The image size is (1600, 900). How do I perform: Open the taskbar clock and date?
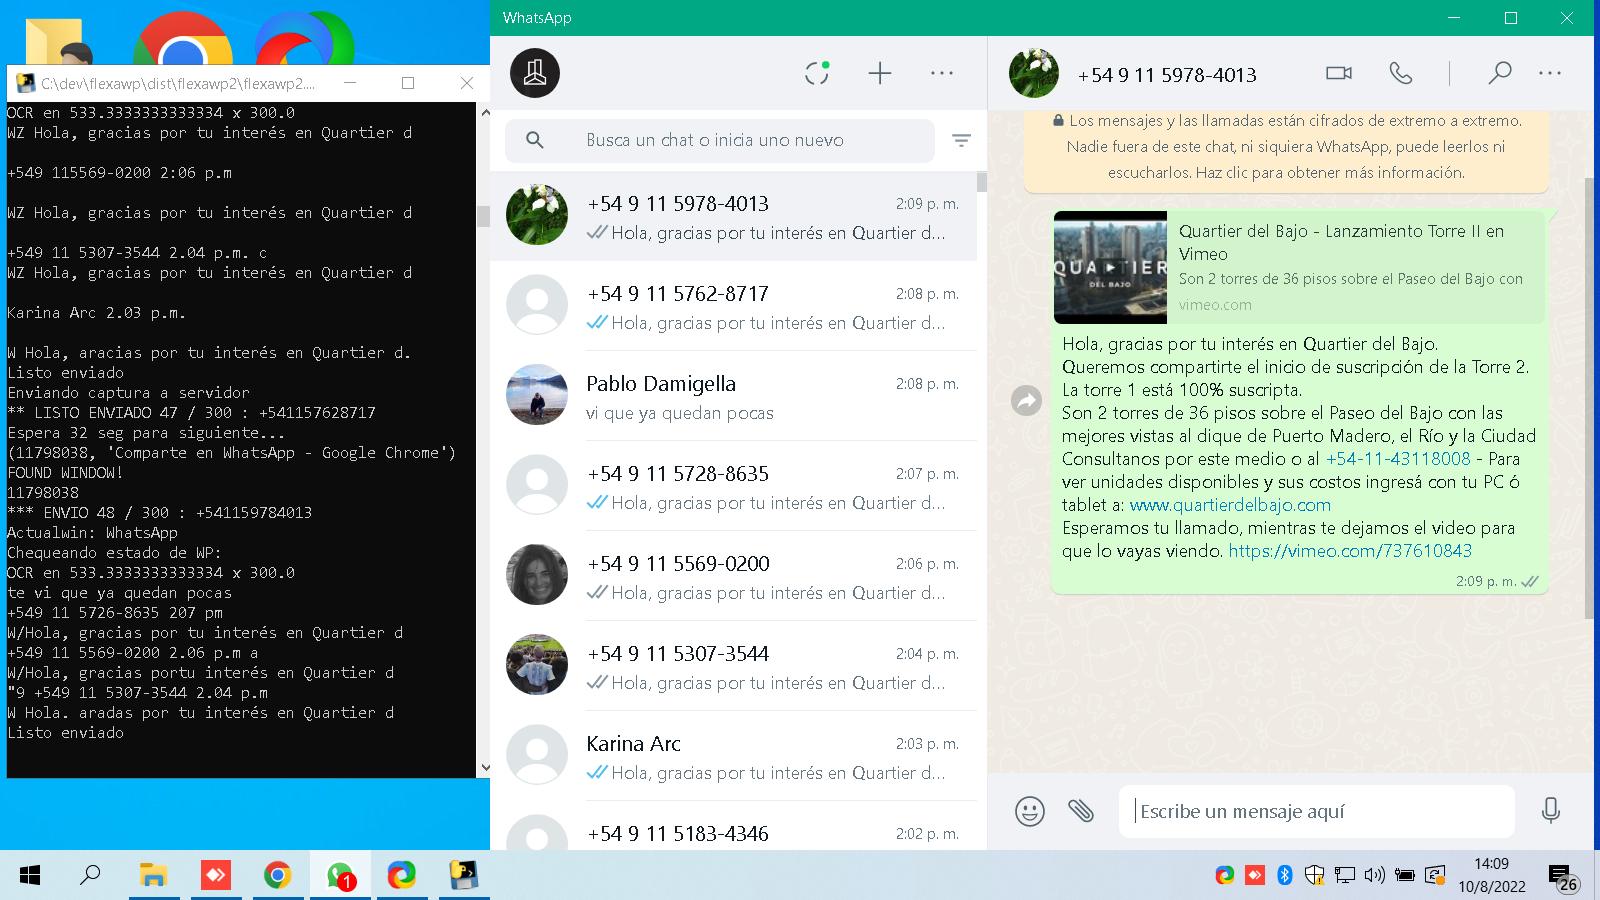click(x=1491, y=875)
